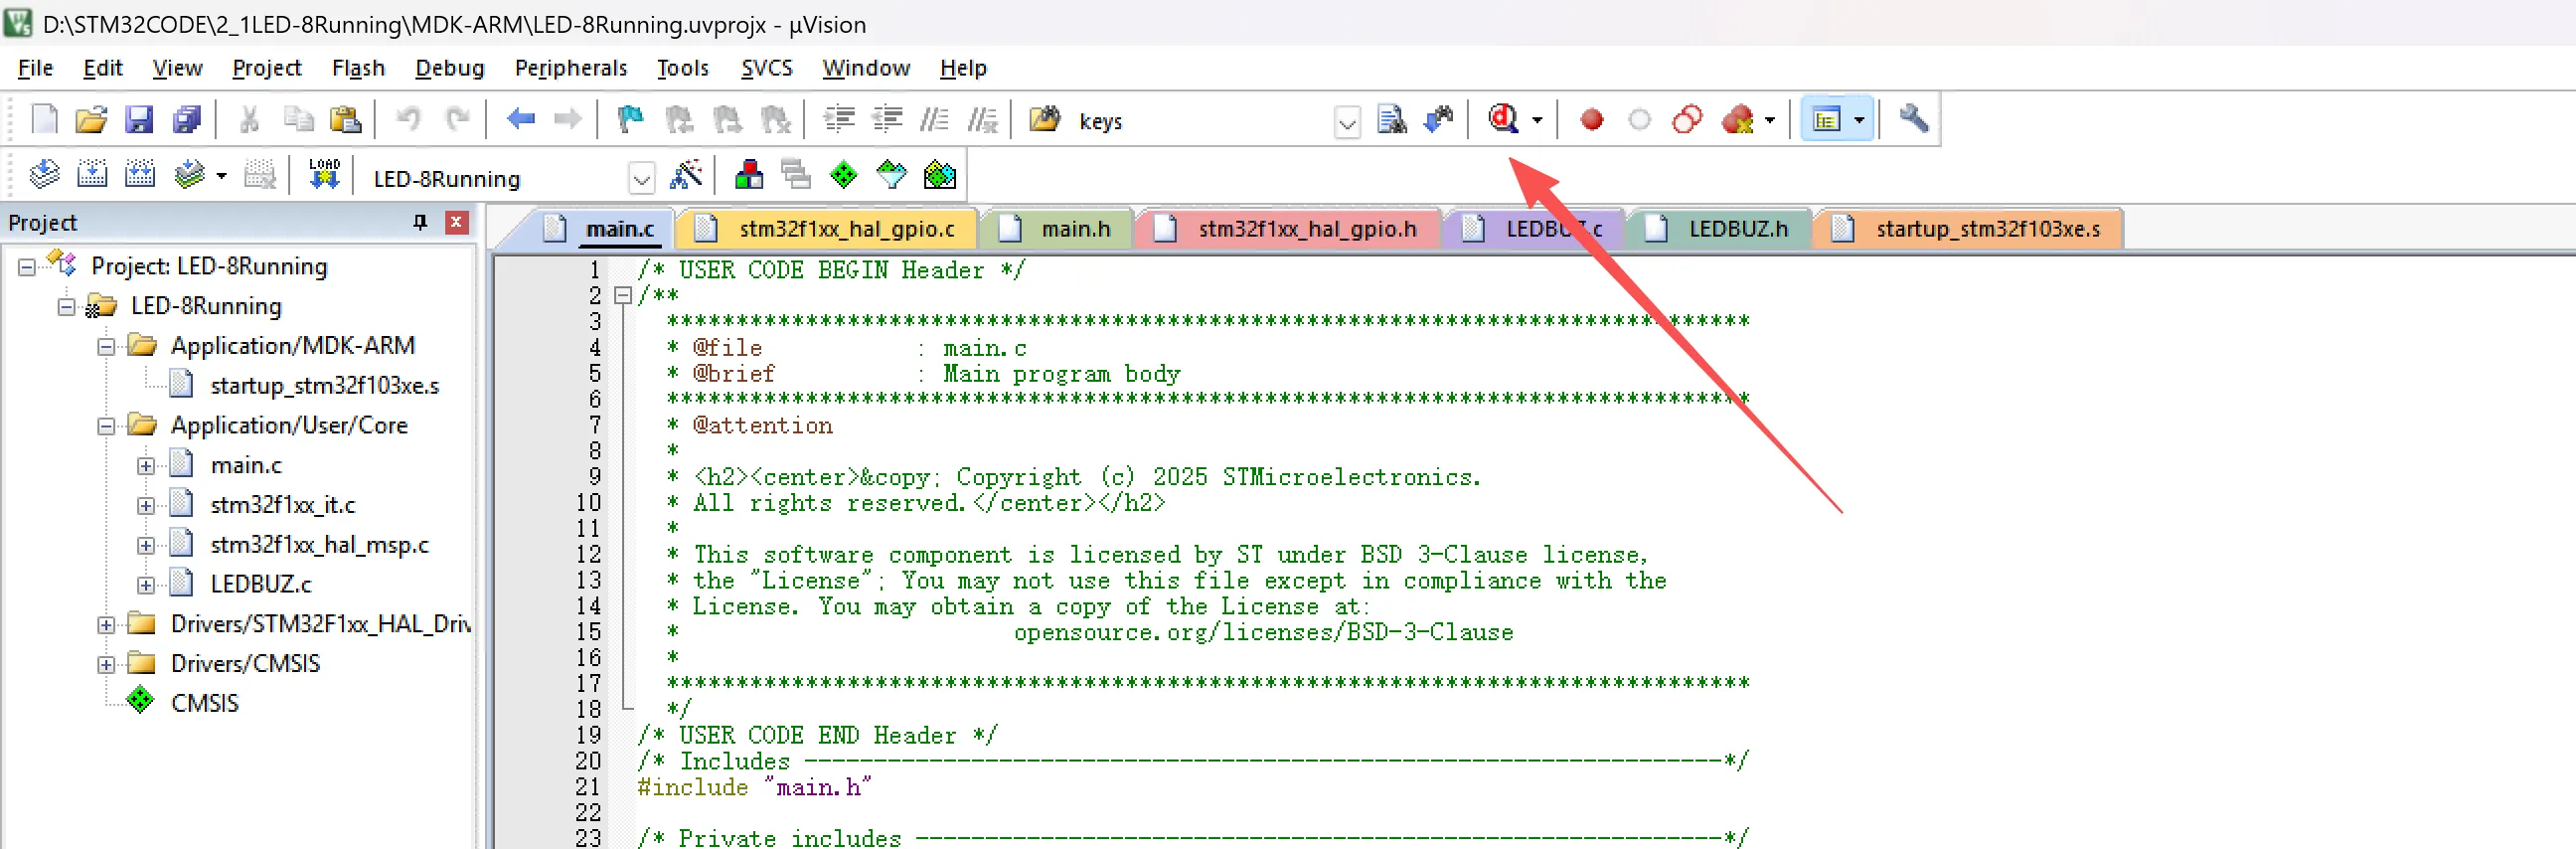Click the Download LOAD icon
Screen dimensions: 2576x849
click(x=324, y=176)
